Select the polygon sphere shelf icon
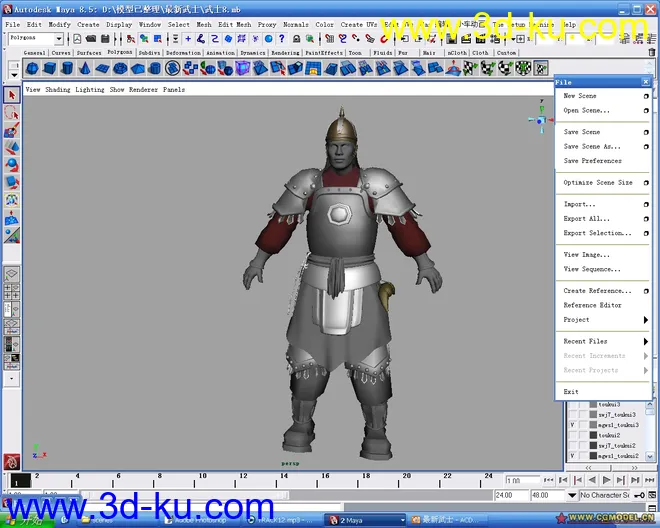The height and width of the screenshot is (528, 660). (32, 69)
